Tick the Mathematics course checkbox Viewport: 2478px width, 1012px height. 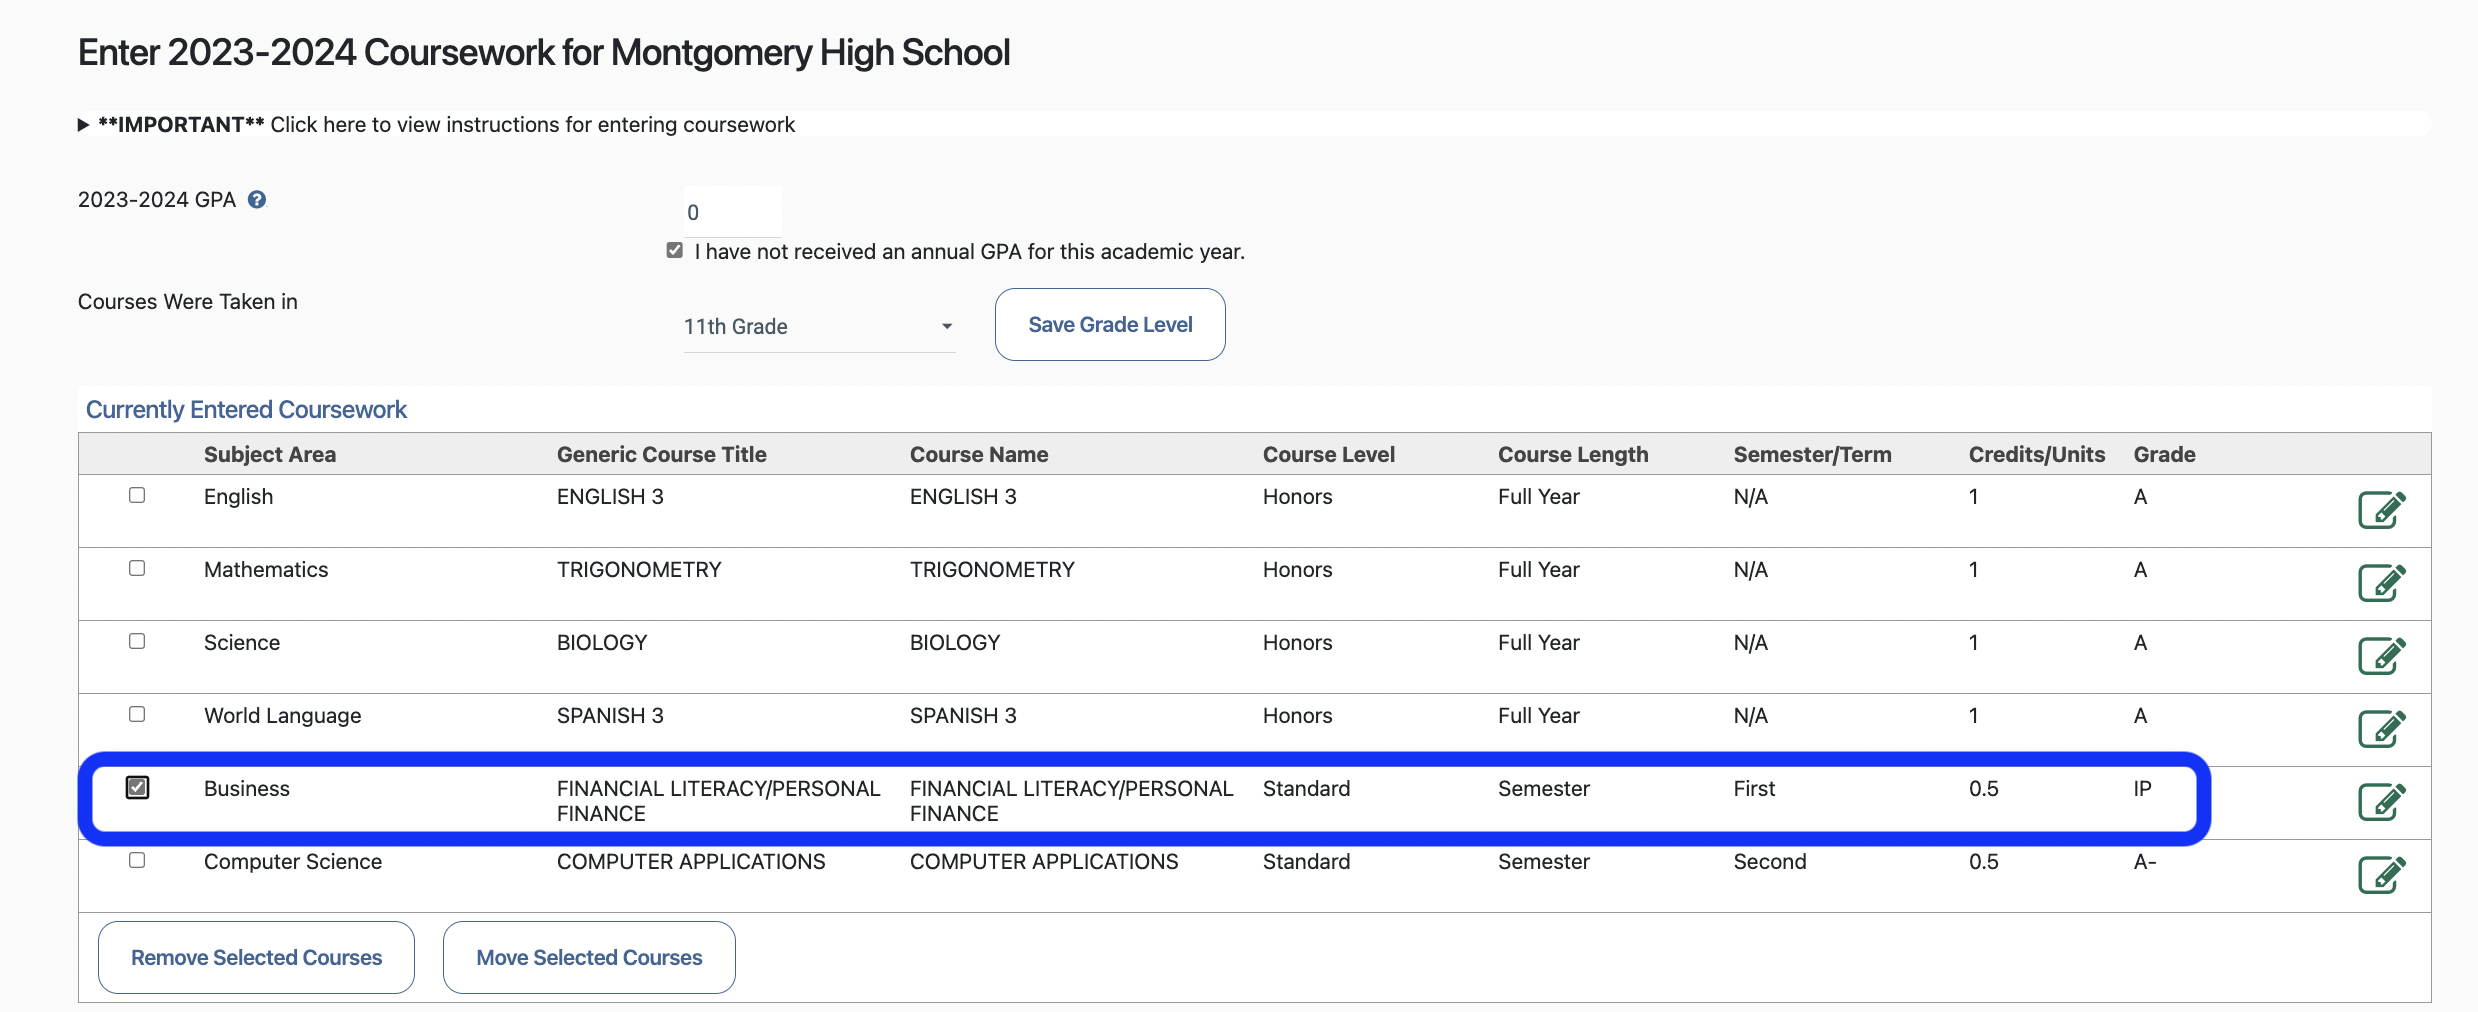137,568
